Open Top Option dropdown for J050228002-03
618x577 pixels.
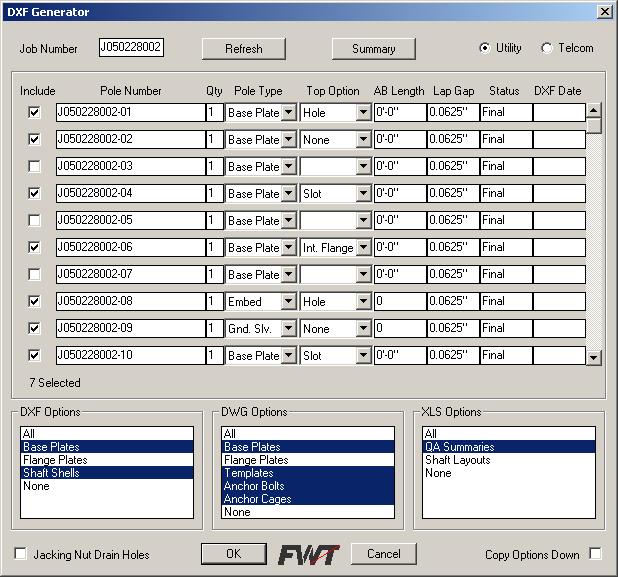(x=363, y=166)
